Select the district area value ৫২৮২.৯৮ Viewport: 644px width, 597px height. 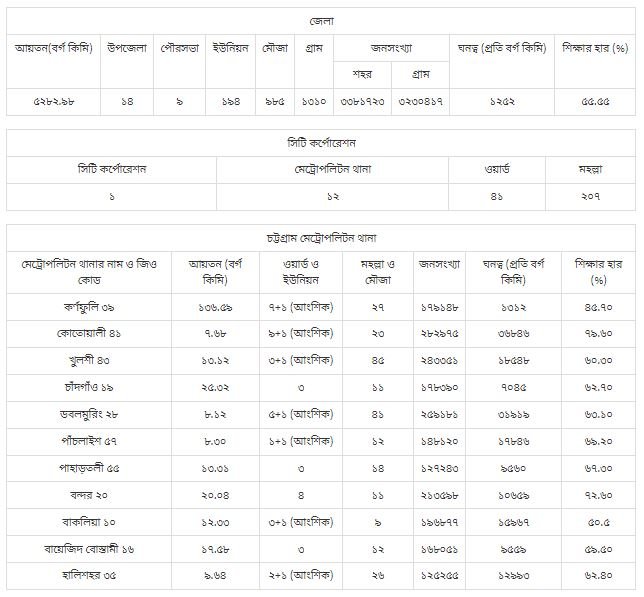coord(54,102)
